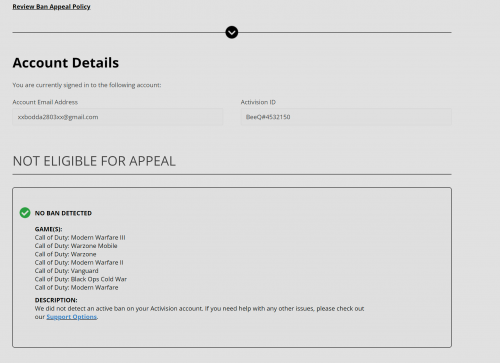The width and height of the screenshot is (500, 363).
Task: Select the 'DESCRIPTION:' label
Action: pos(56,300)
